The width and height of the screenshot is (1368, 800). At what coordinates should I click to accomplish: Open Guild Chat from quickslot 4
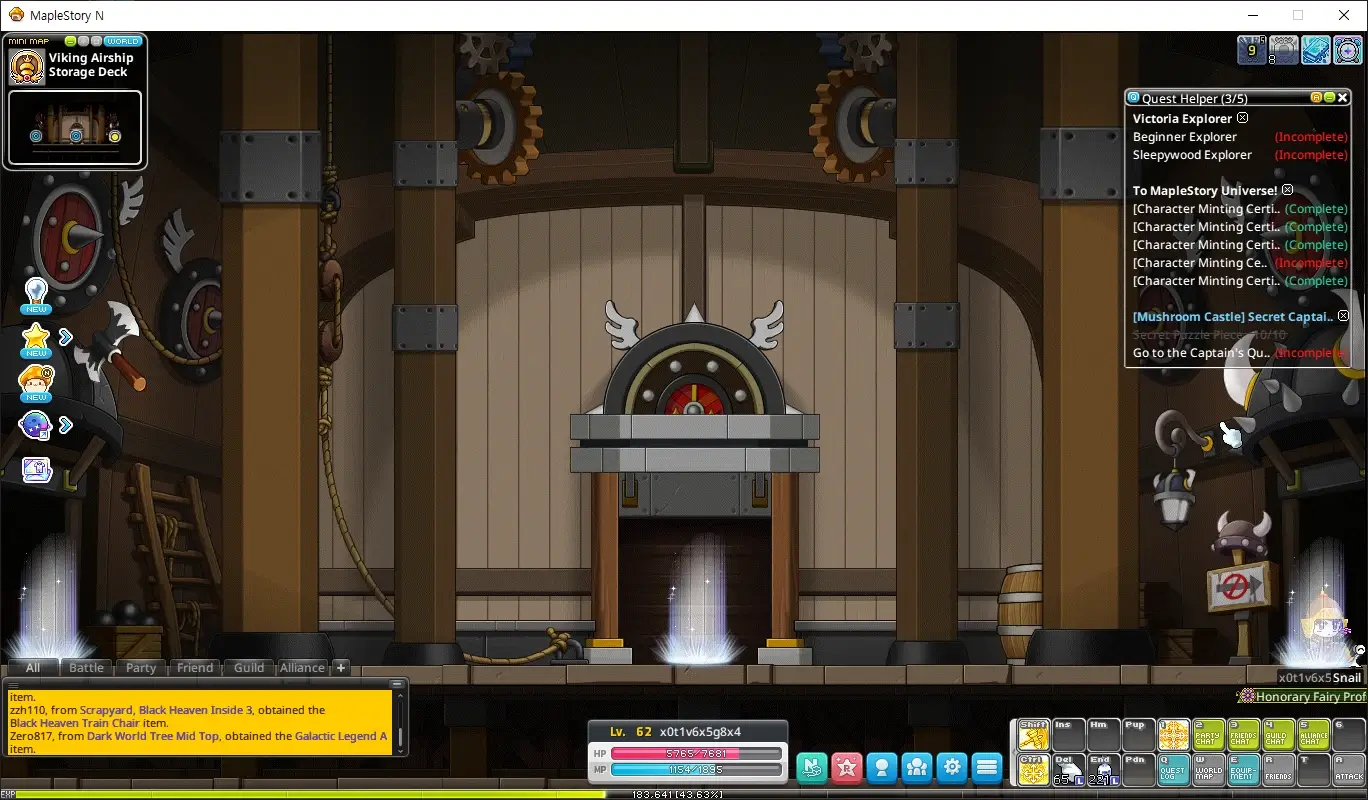pos(1279,735)
